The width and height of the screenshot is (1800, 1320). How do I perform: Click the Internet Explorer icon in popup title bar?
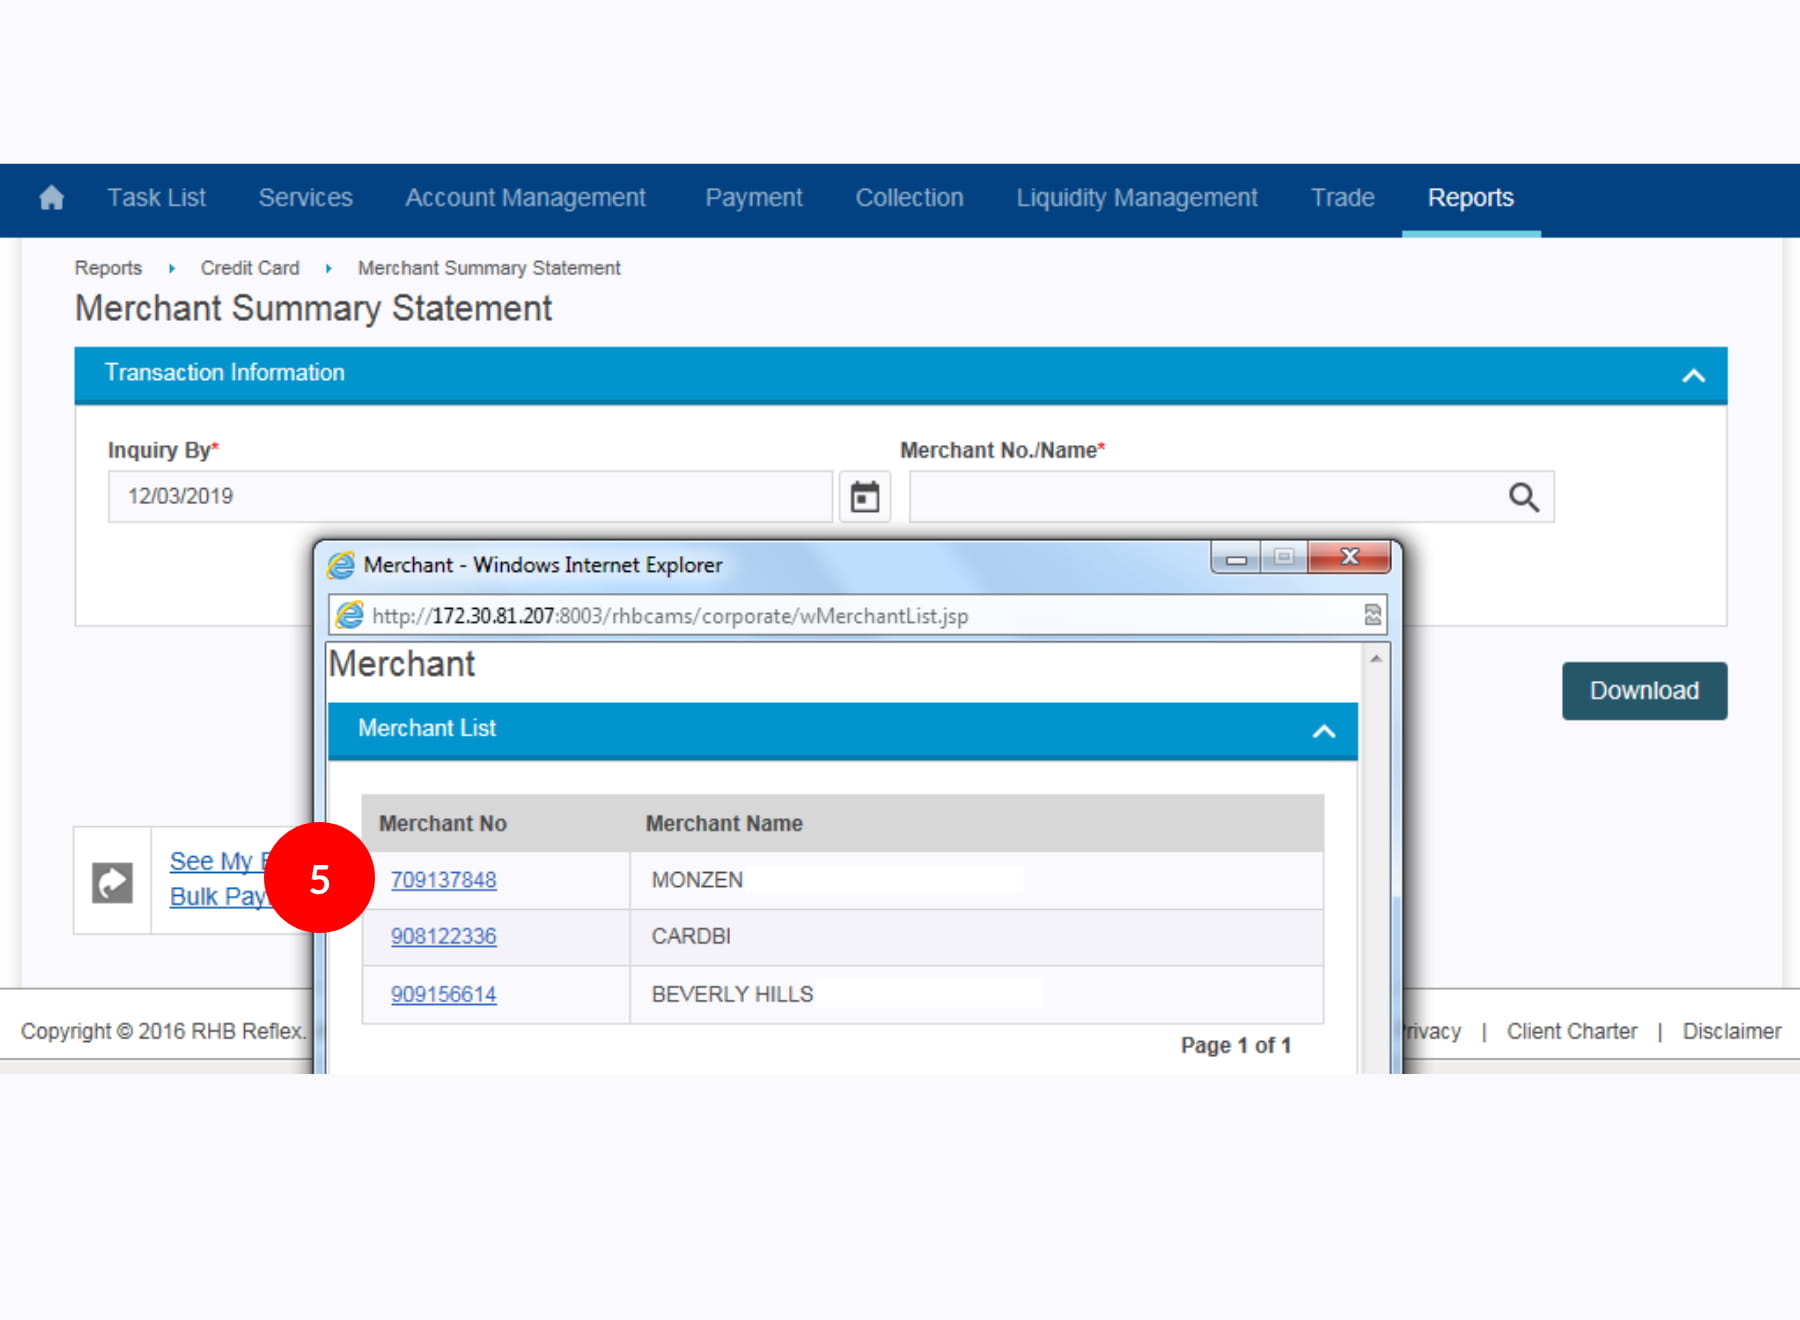342,565
